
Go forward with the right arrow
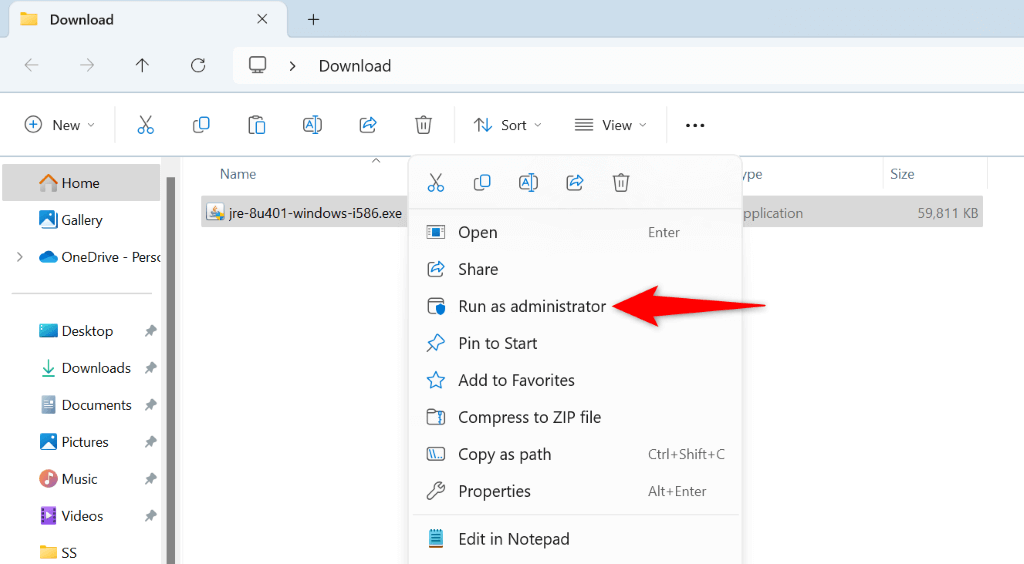pos(87,65)
